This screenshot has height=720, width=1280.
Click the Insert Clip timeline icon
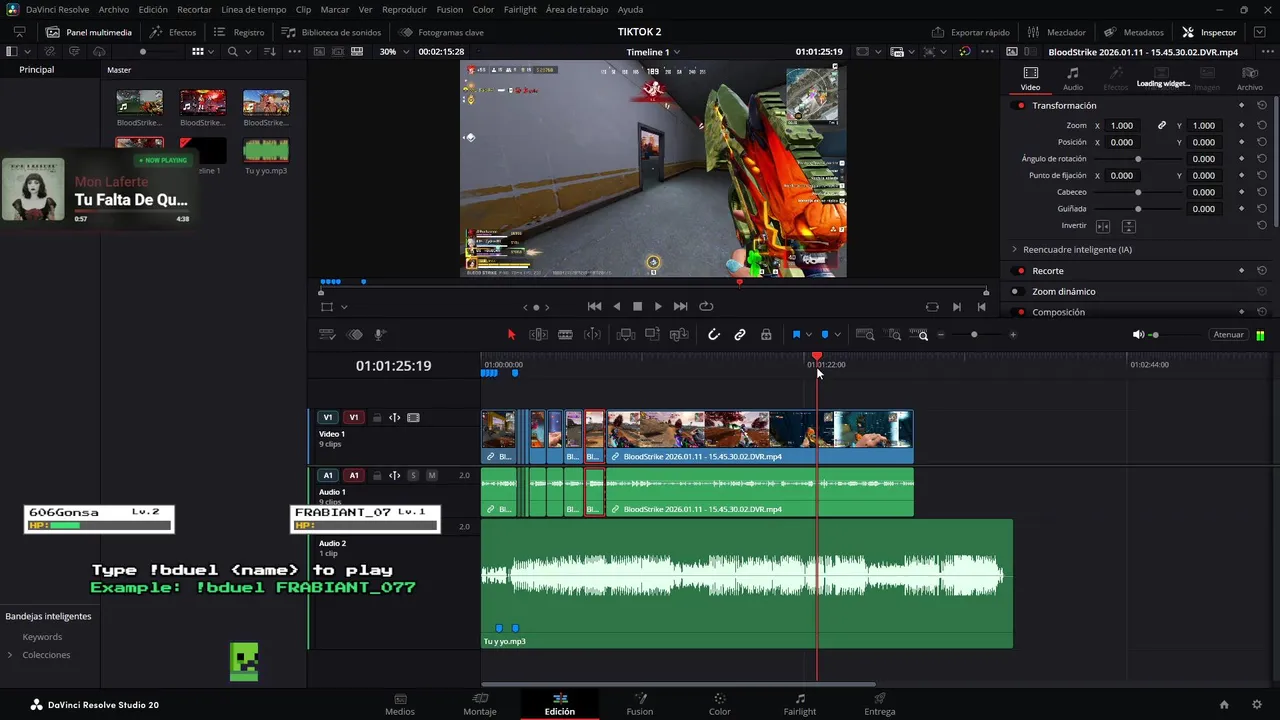point(626,335)
